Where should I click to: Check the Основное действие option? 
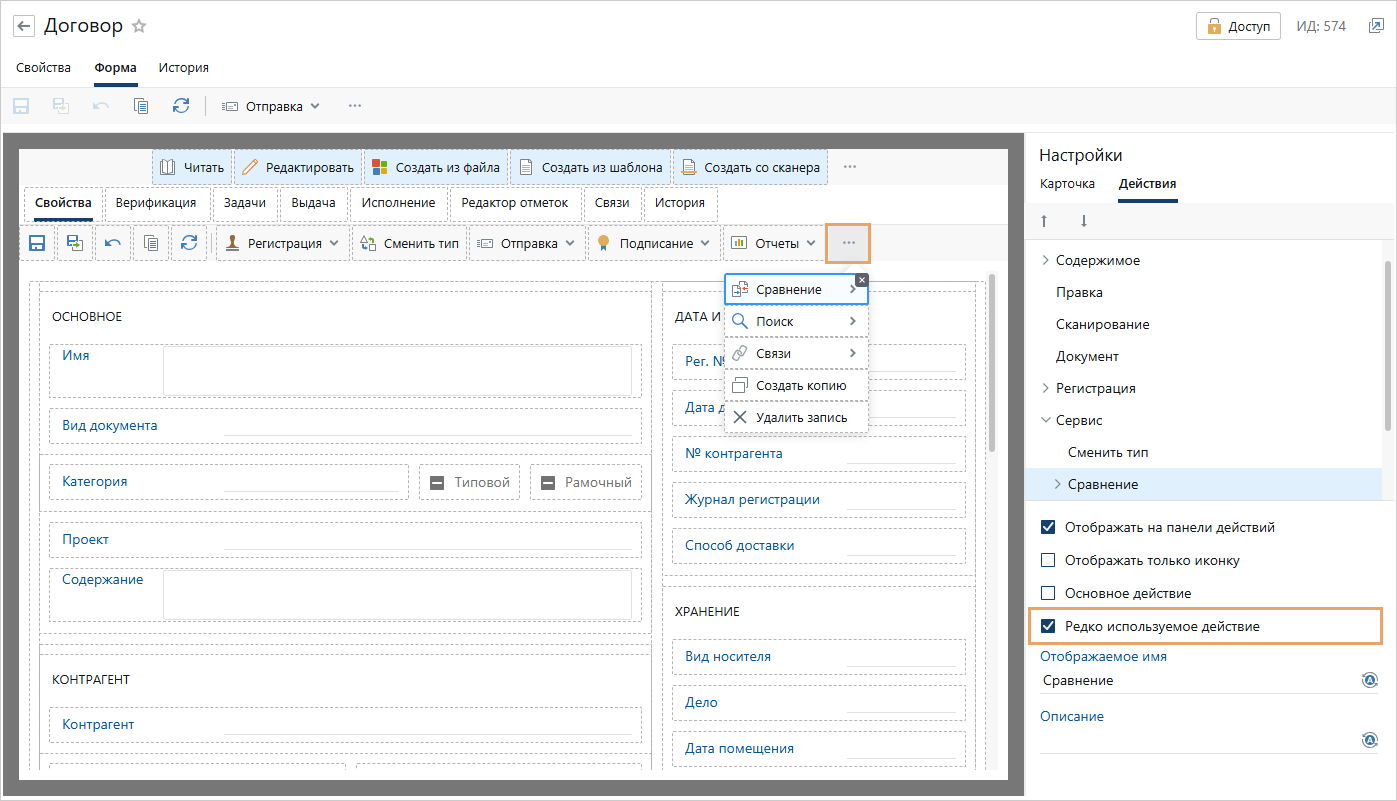[1048, 593]
